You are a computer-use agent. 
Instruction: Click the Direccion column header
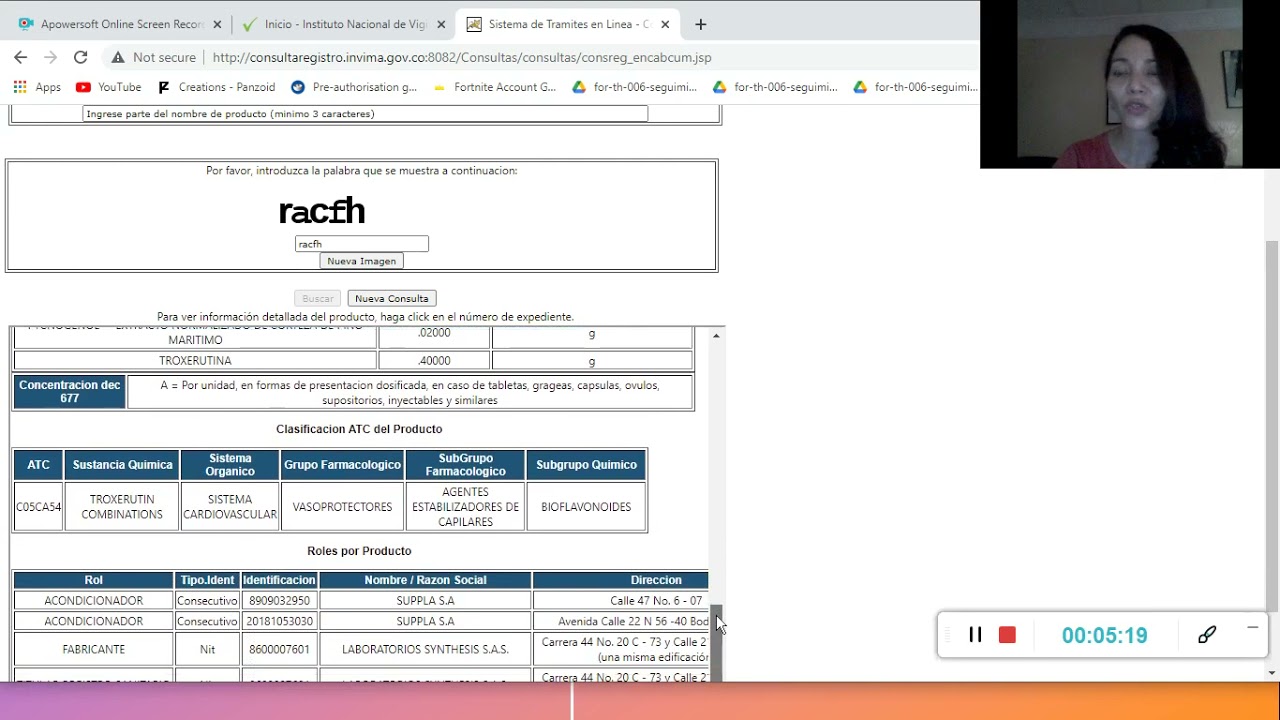coord(621,580)
